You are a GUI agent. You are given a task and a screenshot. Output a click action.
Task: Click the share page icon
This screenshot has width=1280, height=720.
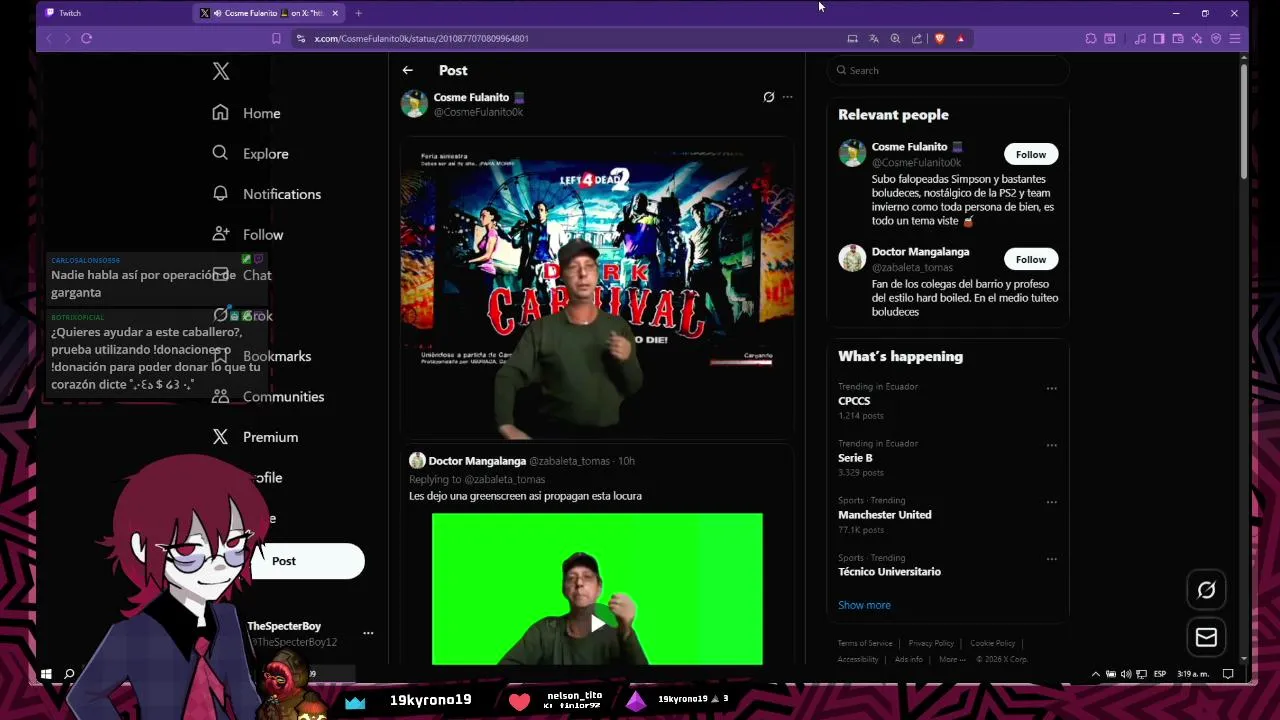point(916,38)
